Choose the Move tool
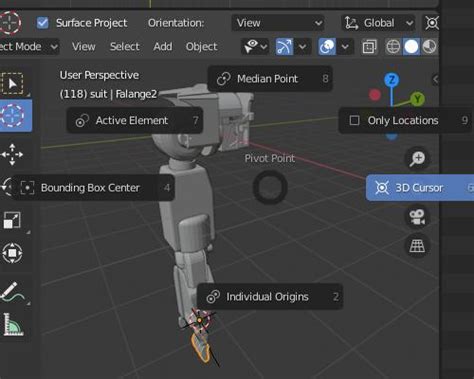474x379 pixels. click(12, 155)
